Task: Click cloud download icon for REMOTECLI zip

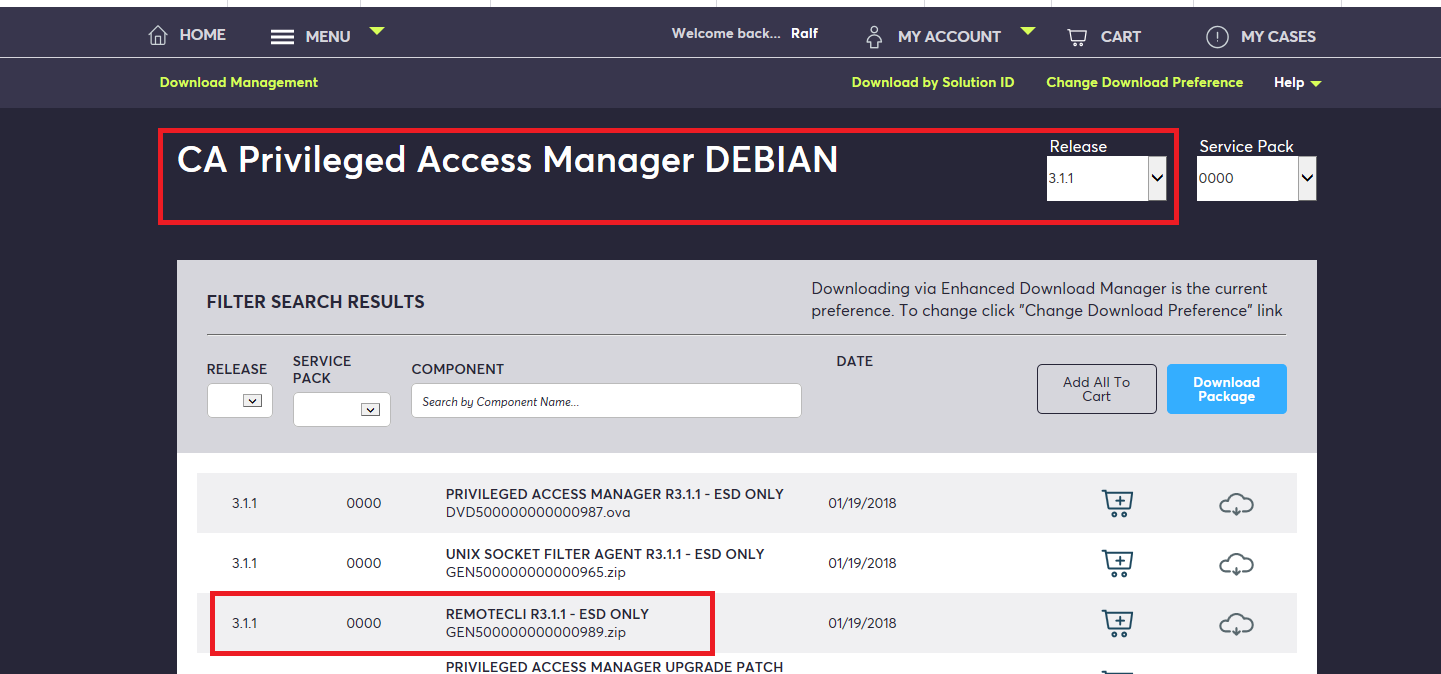Action: point(1236,623)
